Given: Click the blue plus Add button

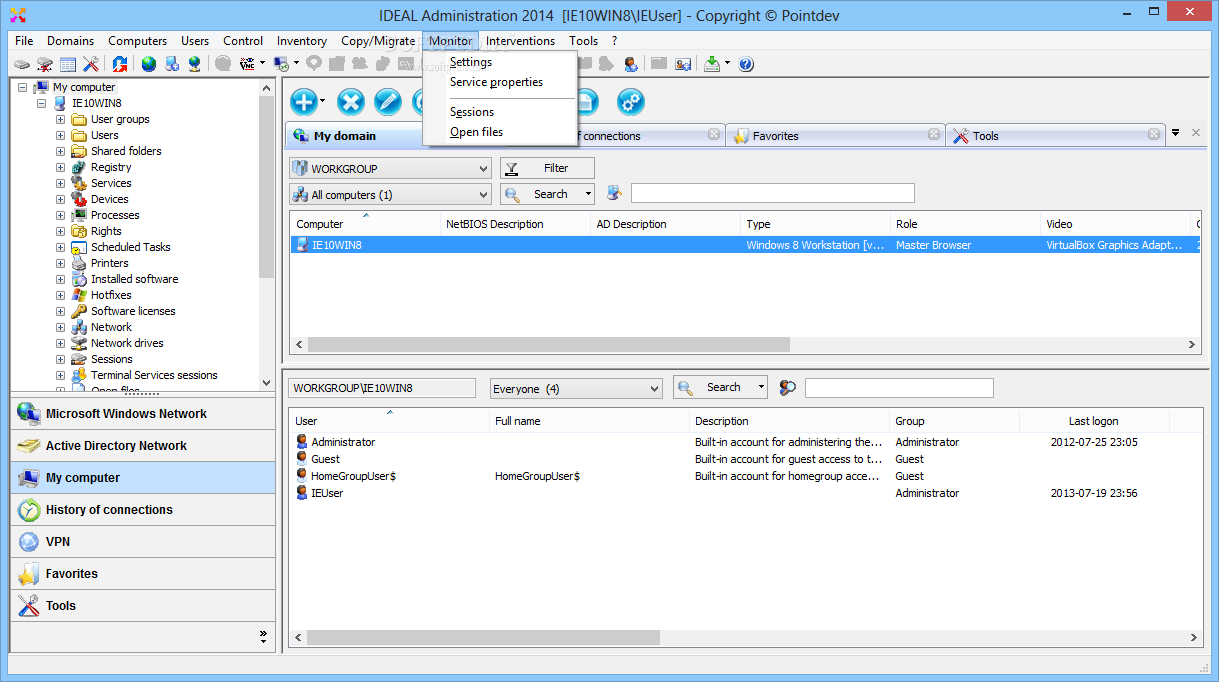Looking at the screenshot, I should [x=304, y=102].
